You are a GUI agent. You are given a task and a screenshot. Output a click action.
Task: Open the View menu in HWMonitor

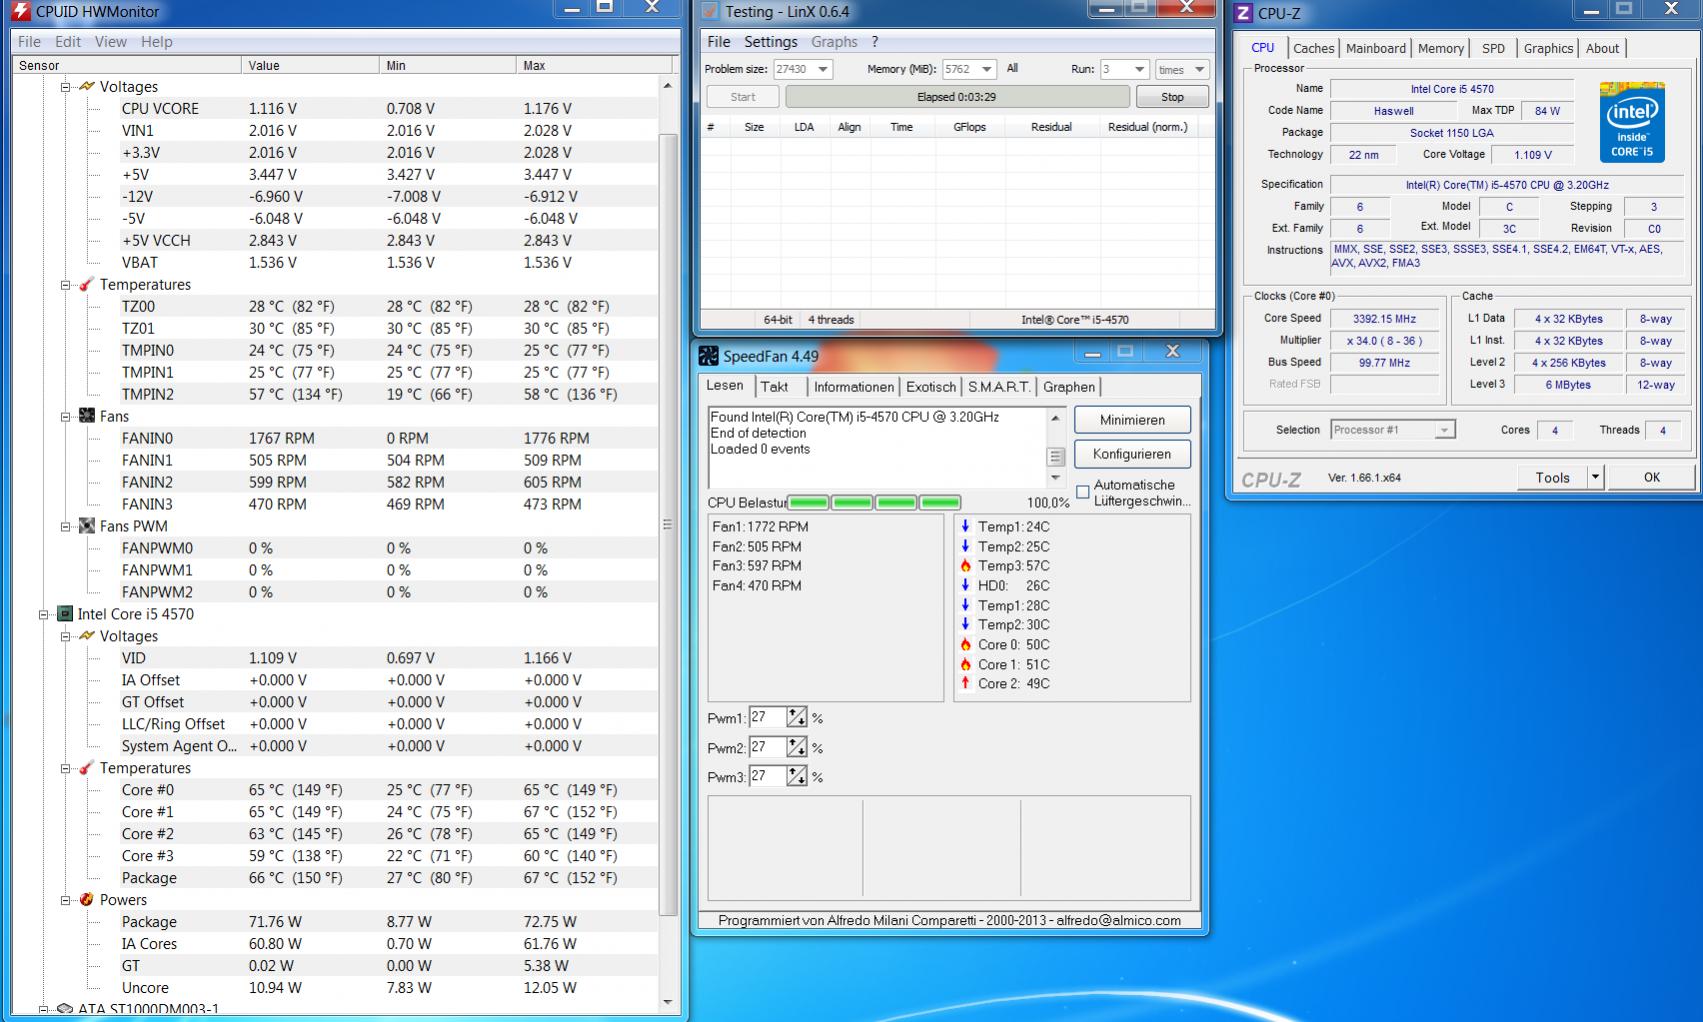pyautogui.click(x=110, y=42)
